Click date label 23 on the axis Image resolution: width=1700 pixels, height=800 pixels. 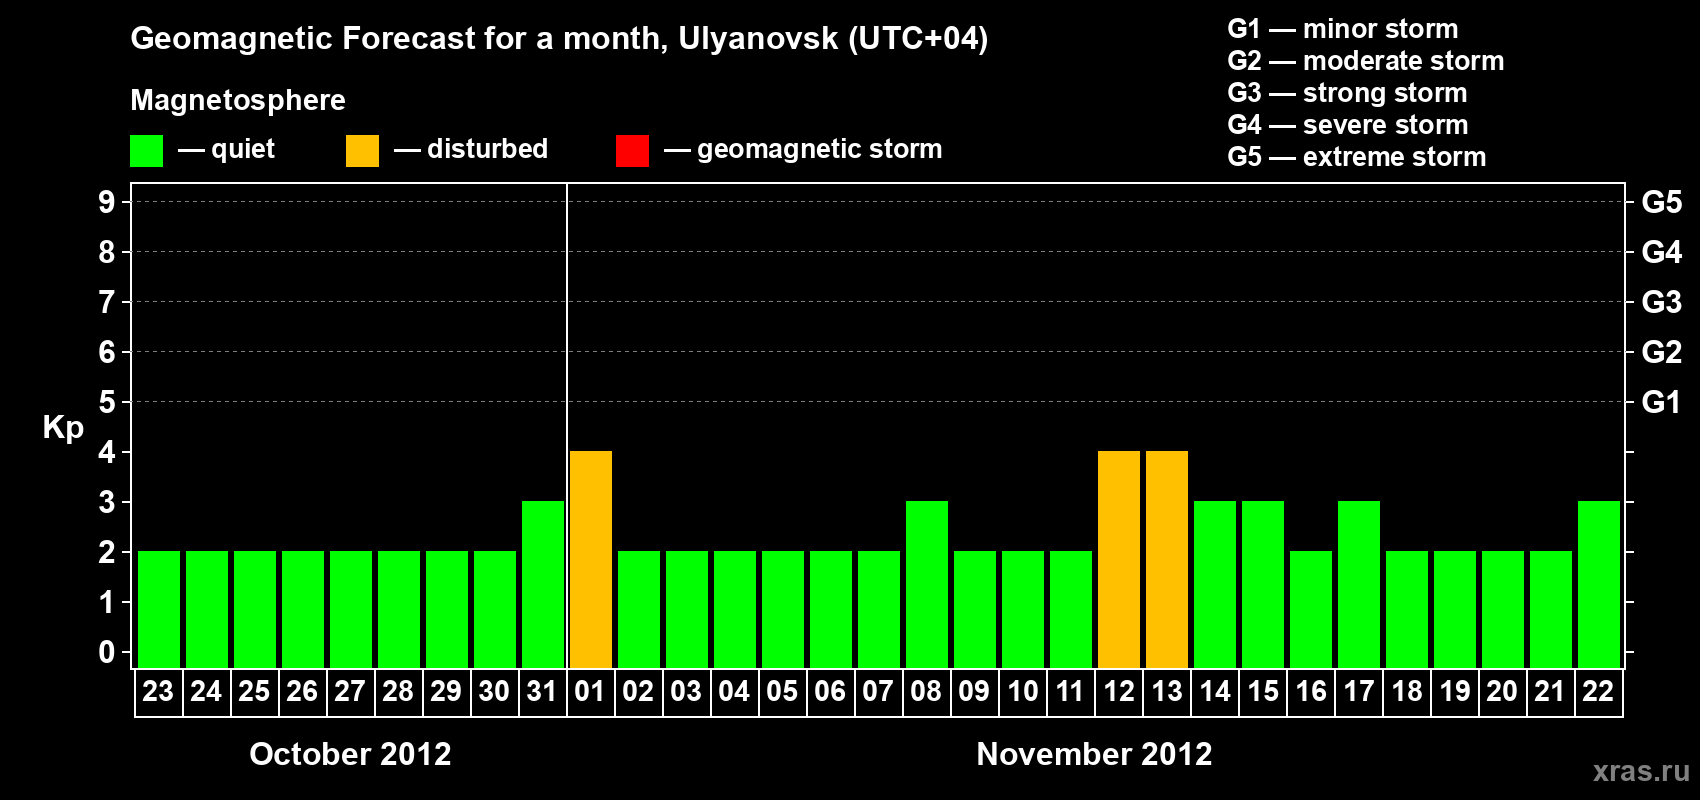pos(158,691)
